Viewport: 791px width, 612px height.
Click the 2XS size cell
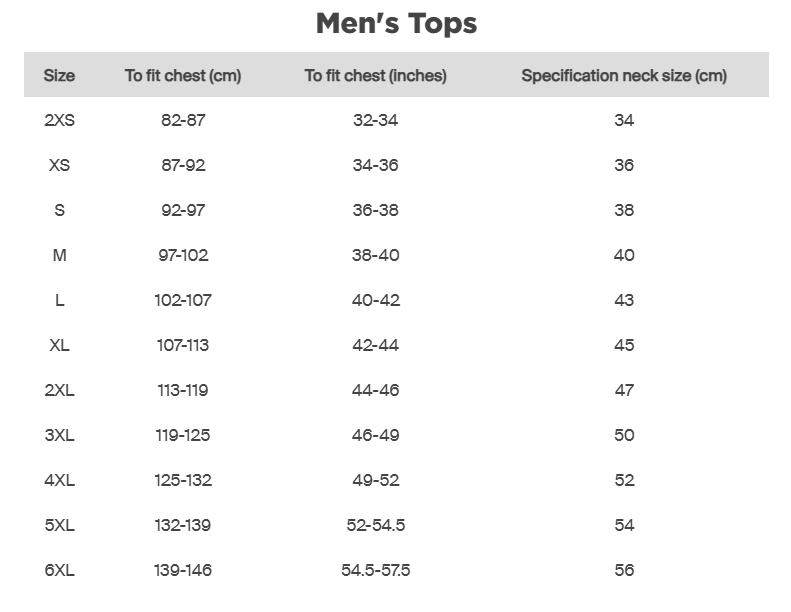tap(59, 120)
